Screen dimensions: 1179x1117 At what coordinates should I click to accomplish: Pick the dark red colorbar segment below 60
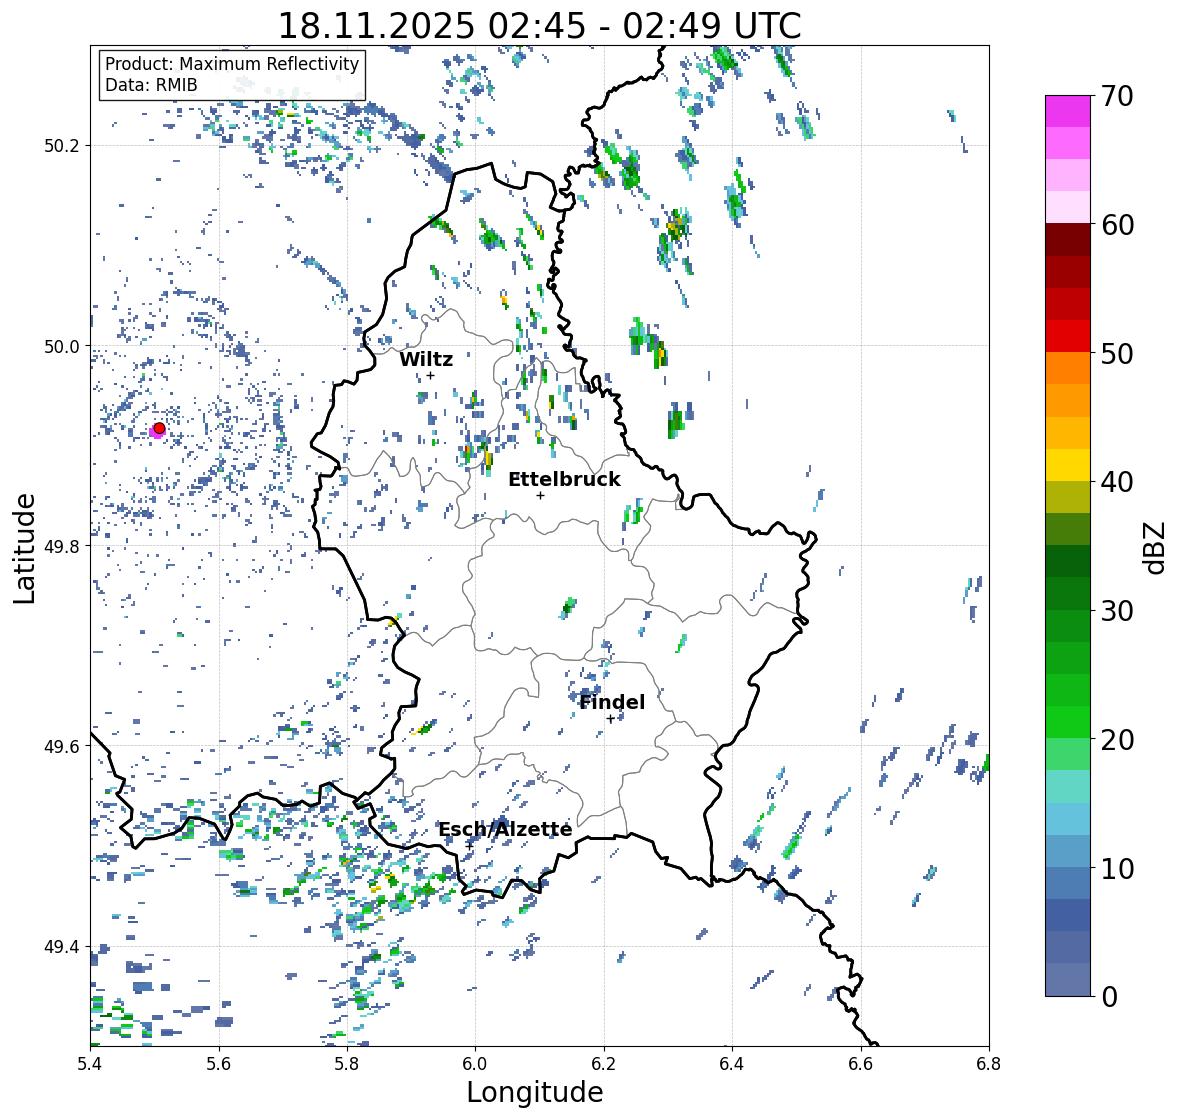pos(1068,240)
